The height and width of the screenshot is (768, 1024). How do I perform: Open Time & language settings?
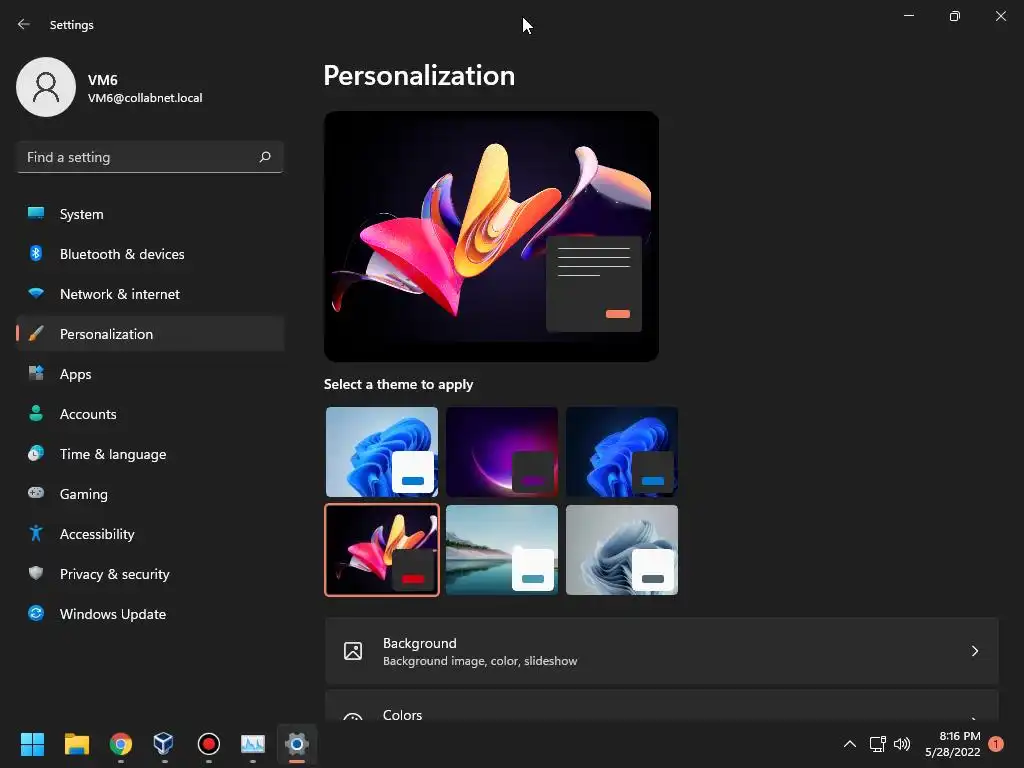(x=150, y=453)
